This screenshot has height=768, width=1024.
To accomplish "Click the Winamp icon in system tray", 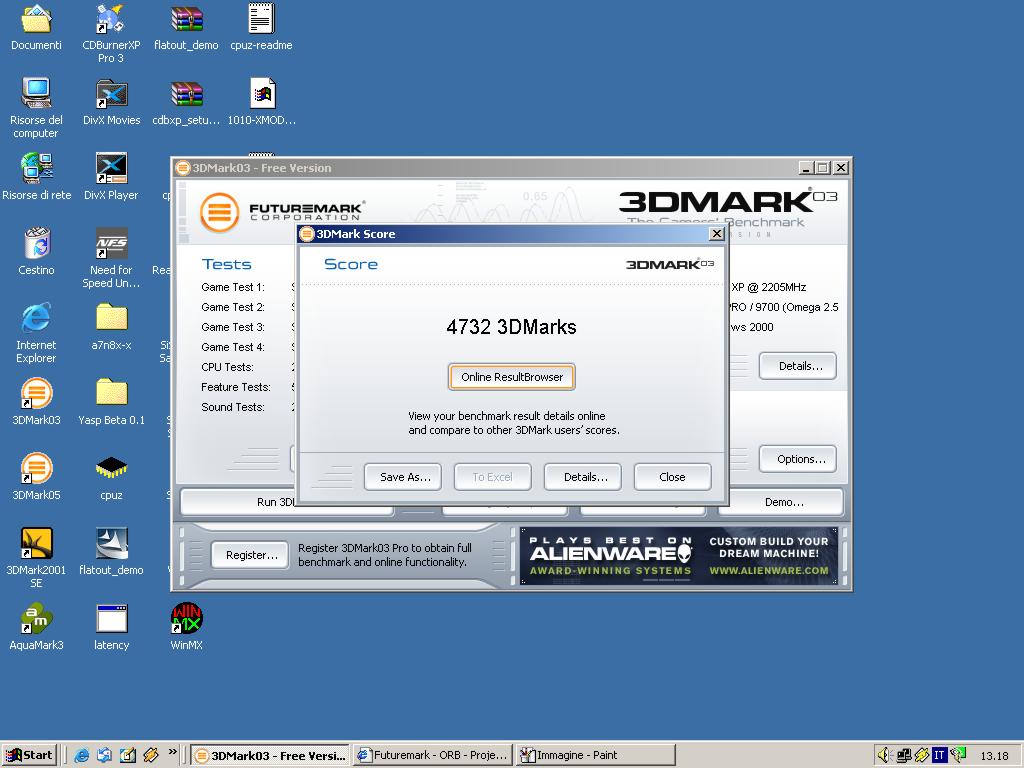I will coord(921,755).
